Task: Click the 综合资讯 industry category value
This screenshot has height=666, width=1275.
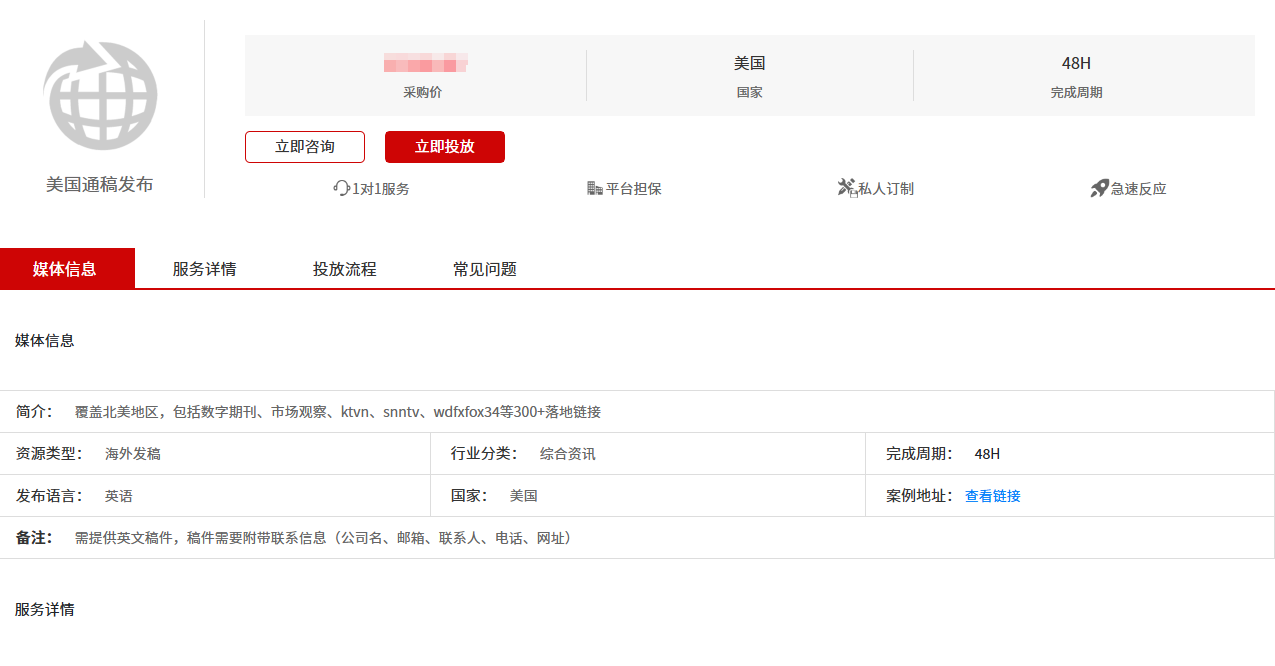Action: pos(567,454)
